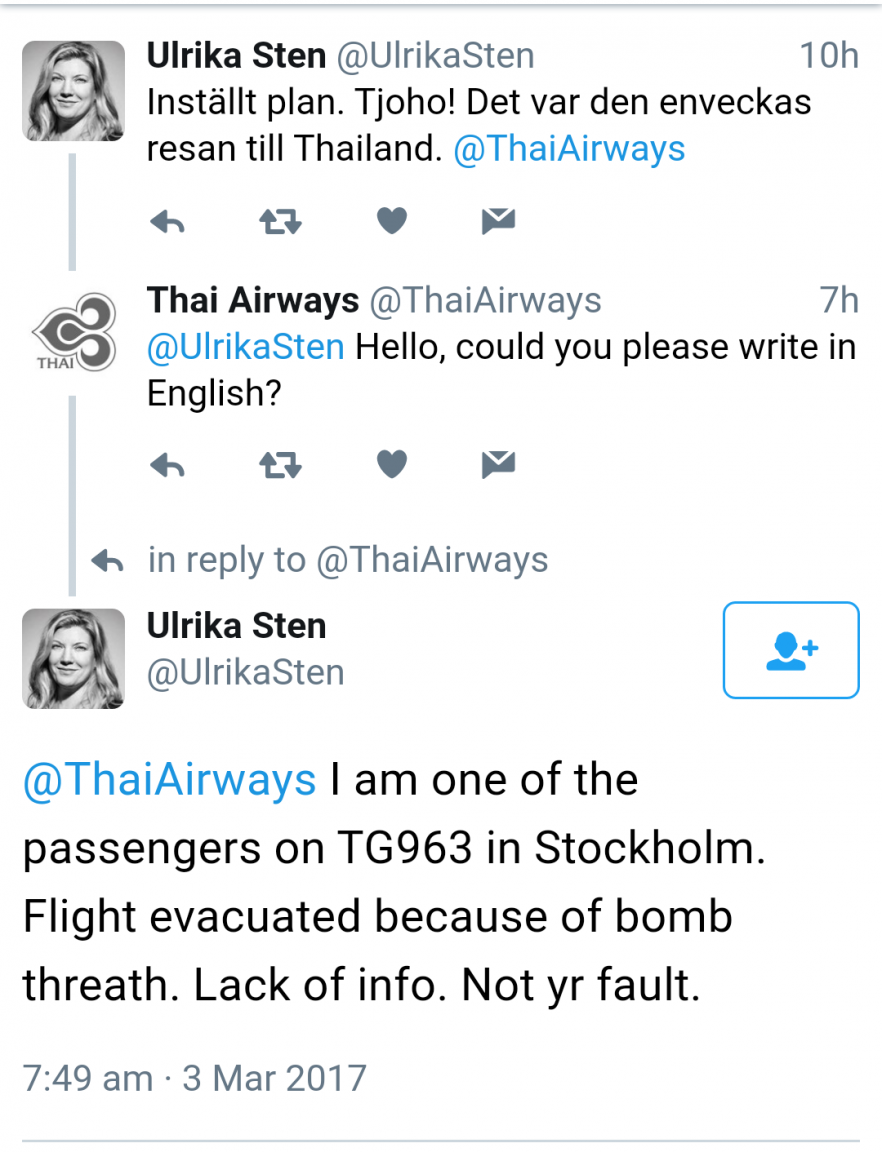The image size is (882, 1152).
Task: Like Ulrika Sten's Swedish tweet
Action: coord(392,220)
